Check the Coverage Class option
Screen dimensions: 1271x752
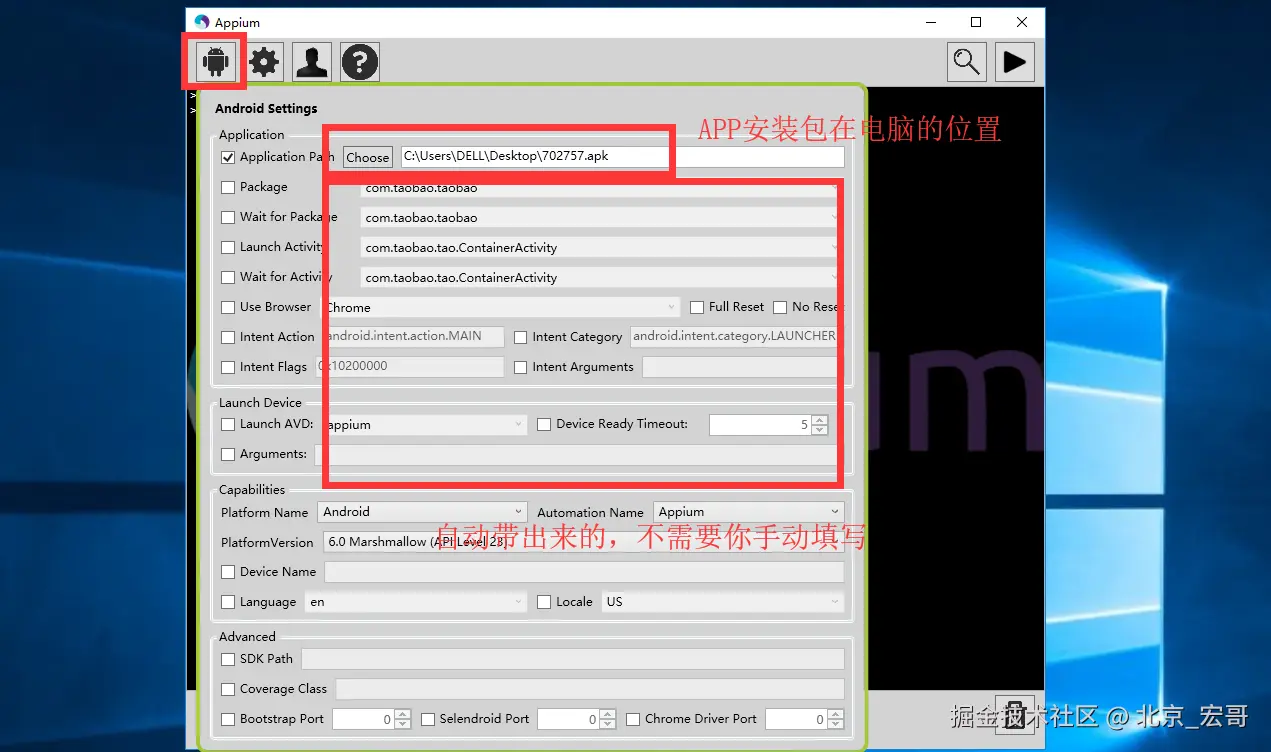pos(228,689)
